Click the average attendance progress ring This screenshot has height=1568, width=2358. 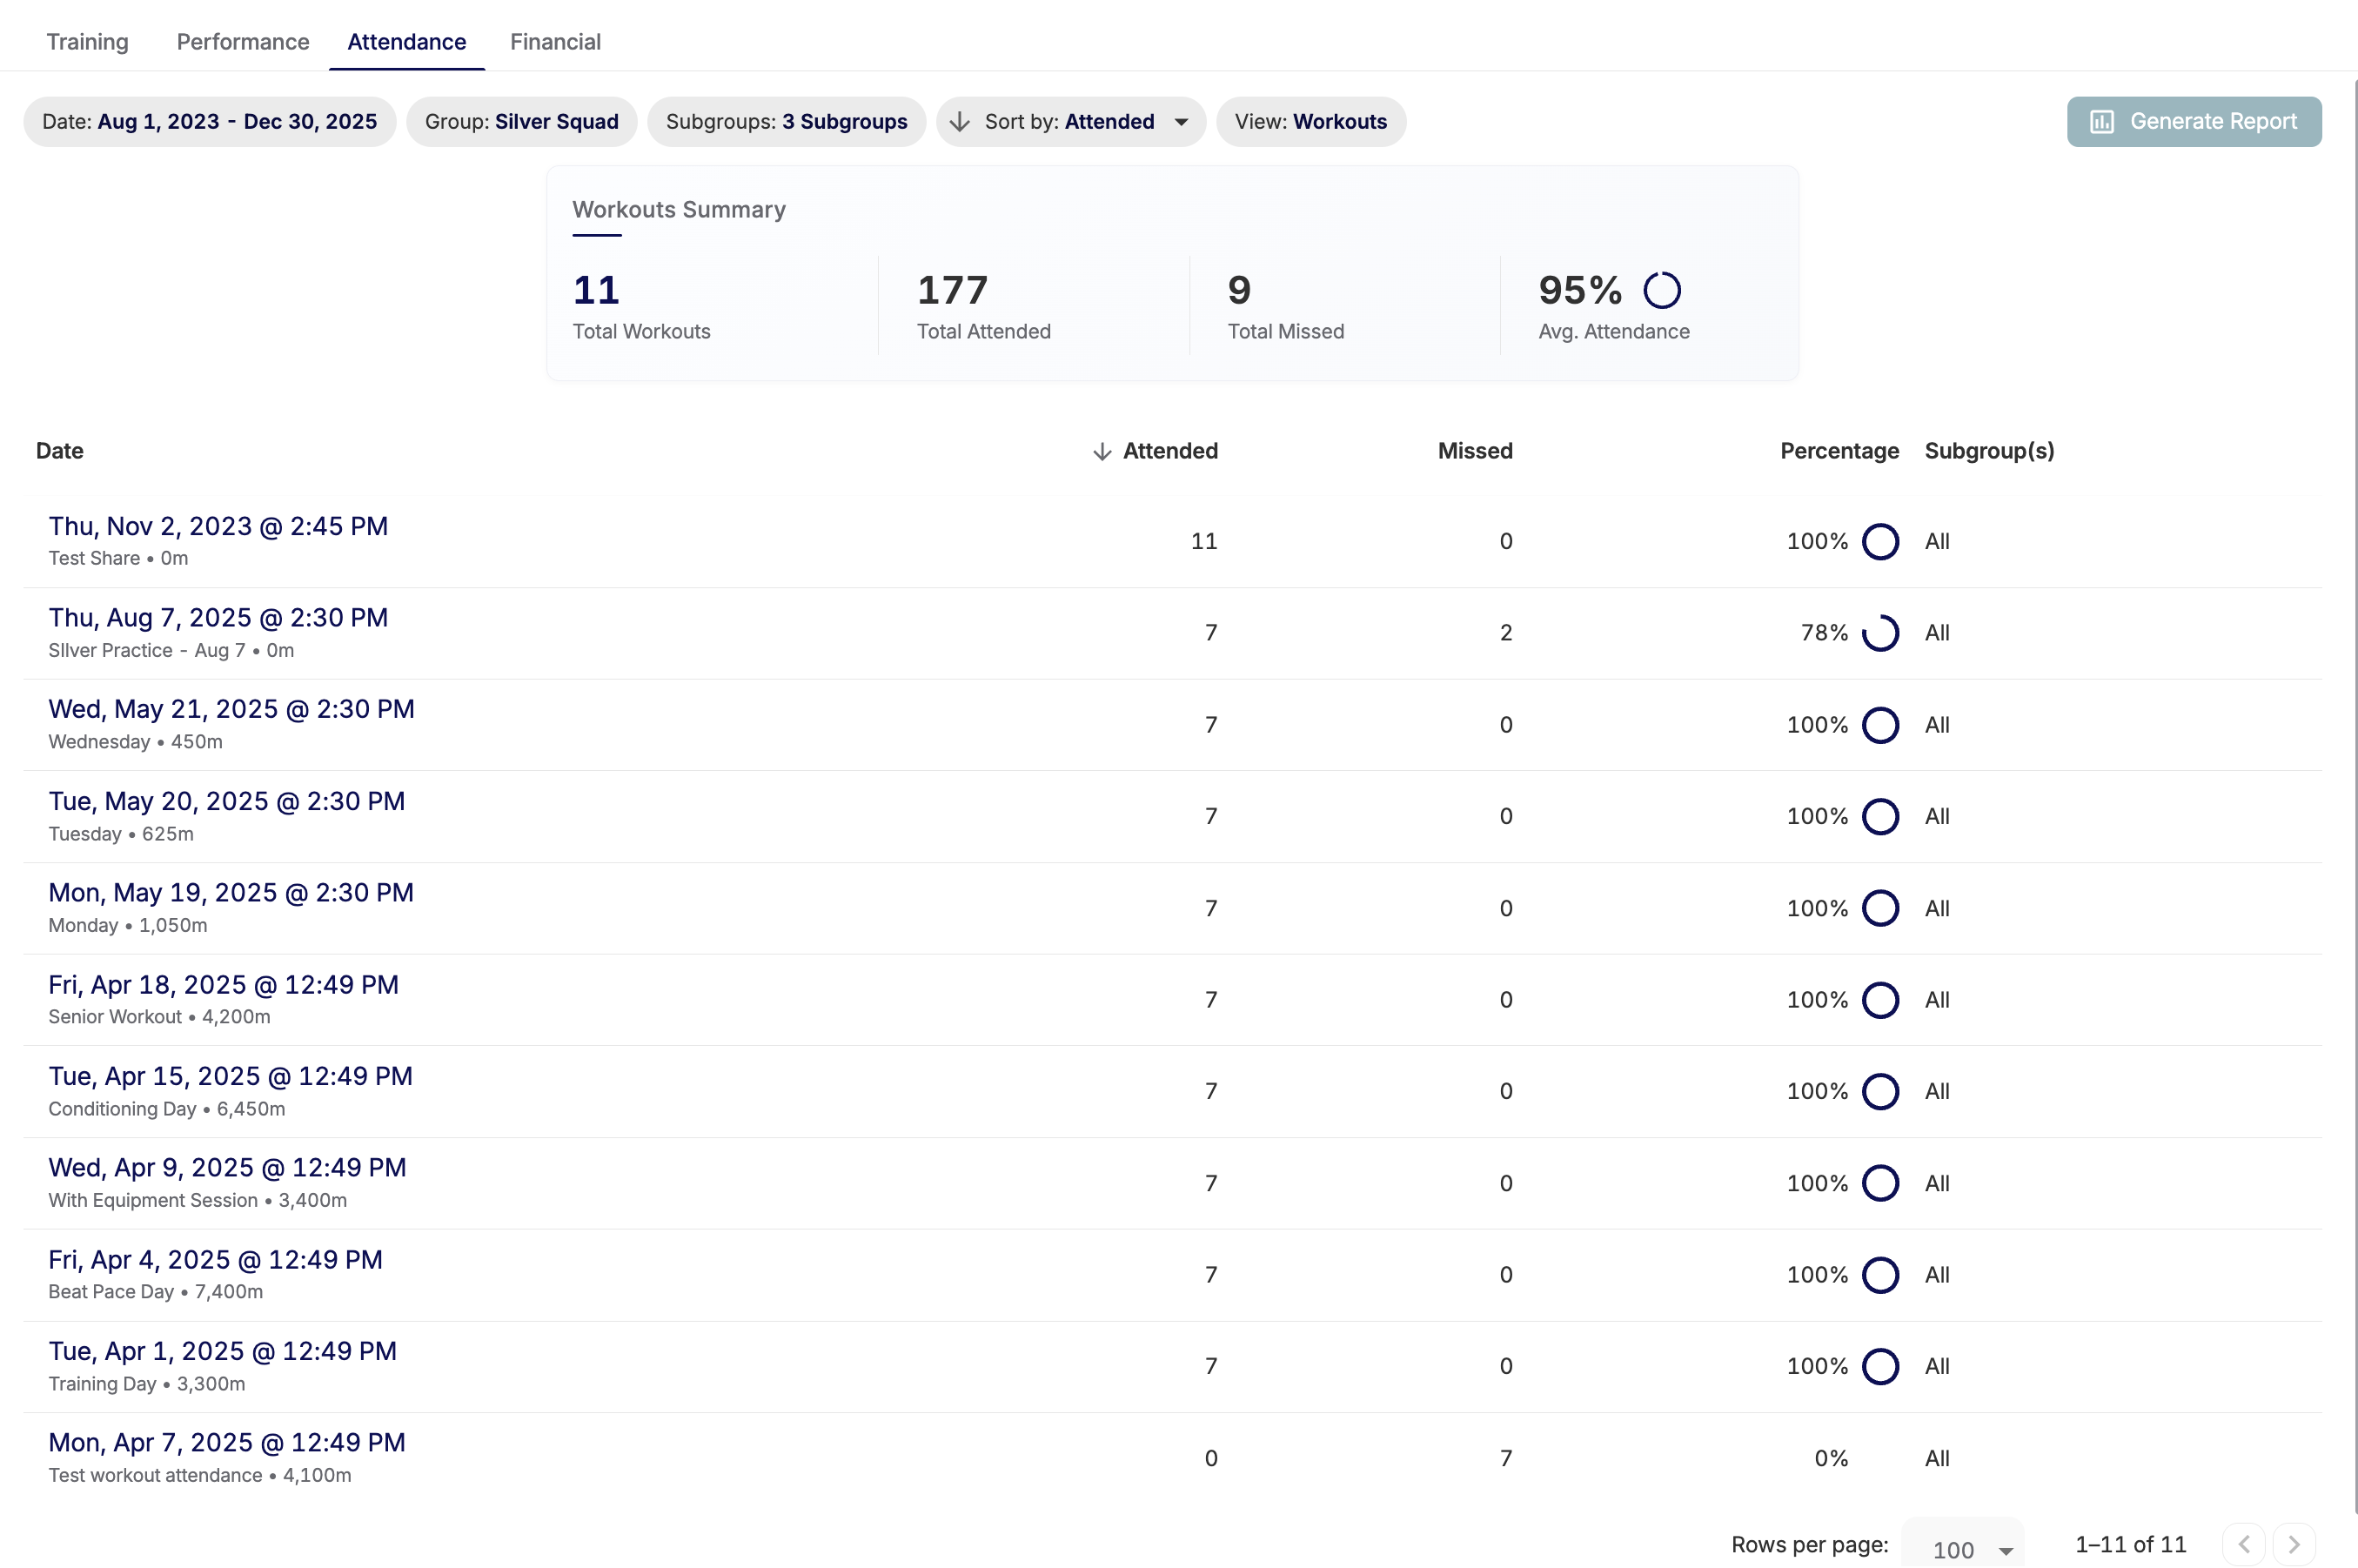(1662, 291)
